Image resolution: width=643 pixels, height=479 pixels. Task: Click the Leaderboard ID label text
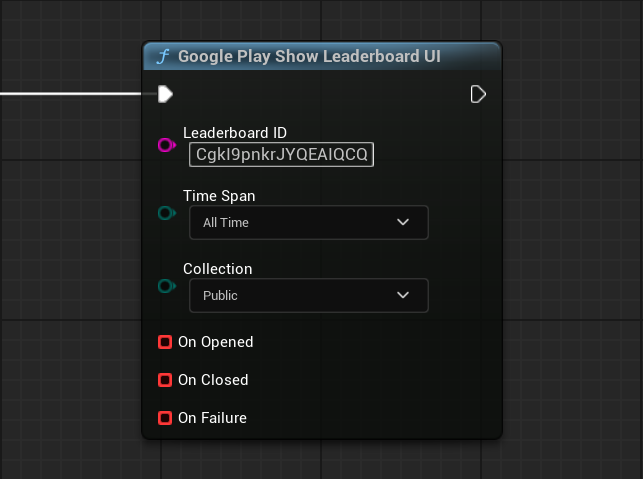click(235, 133)
